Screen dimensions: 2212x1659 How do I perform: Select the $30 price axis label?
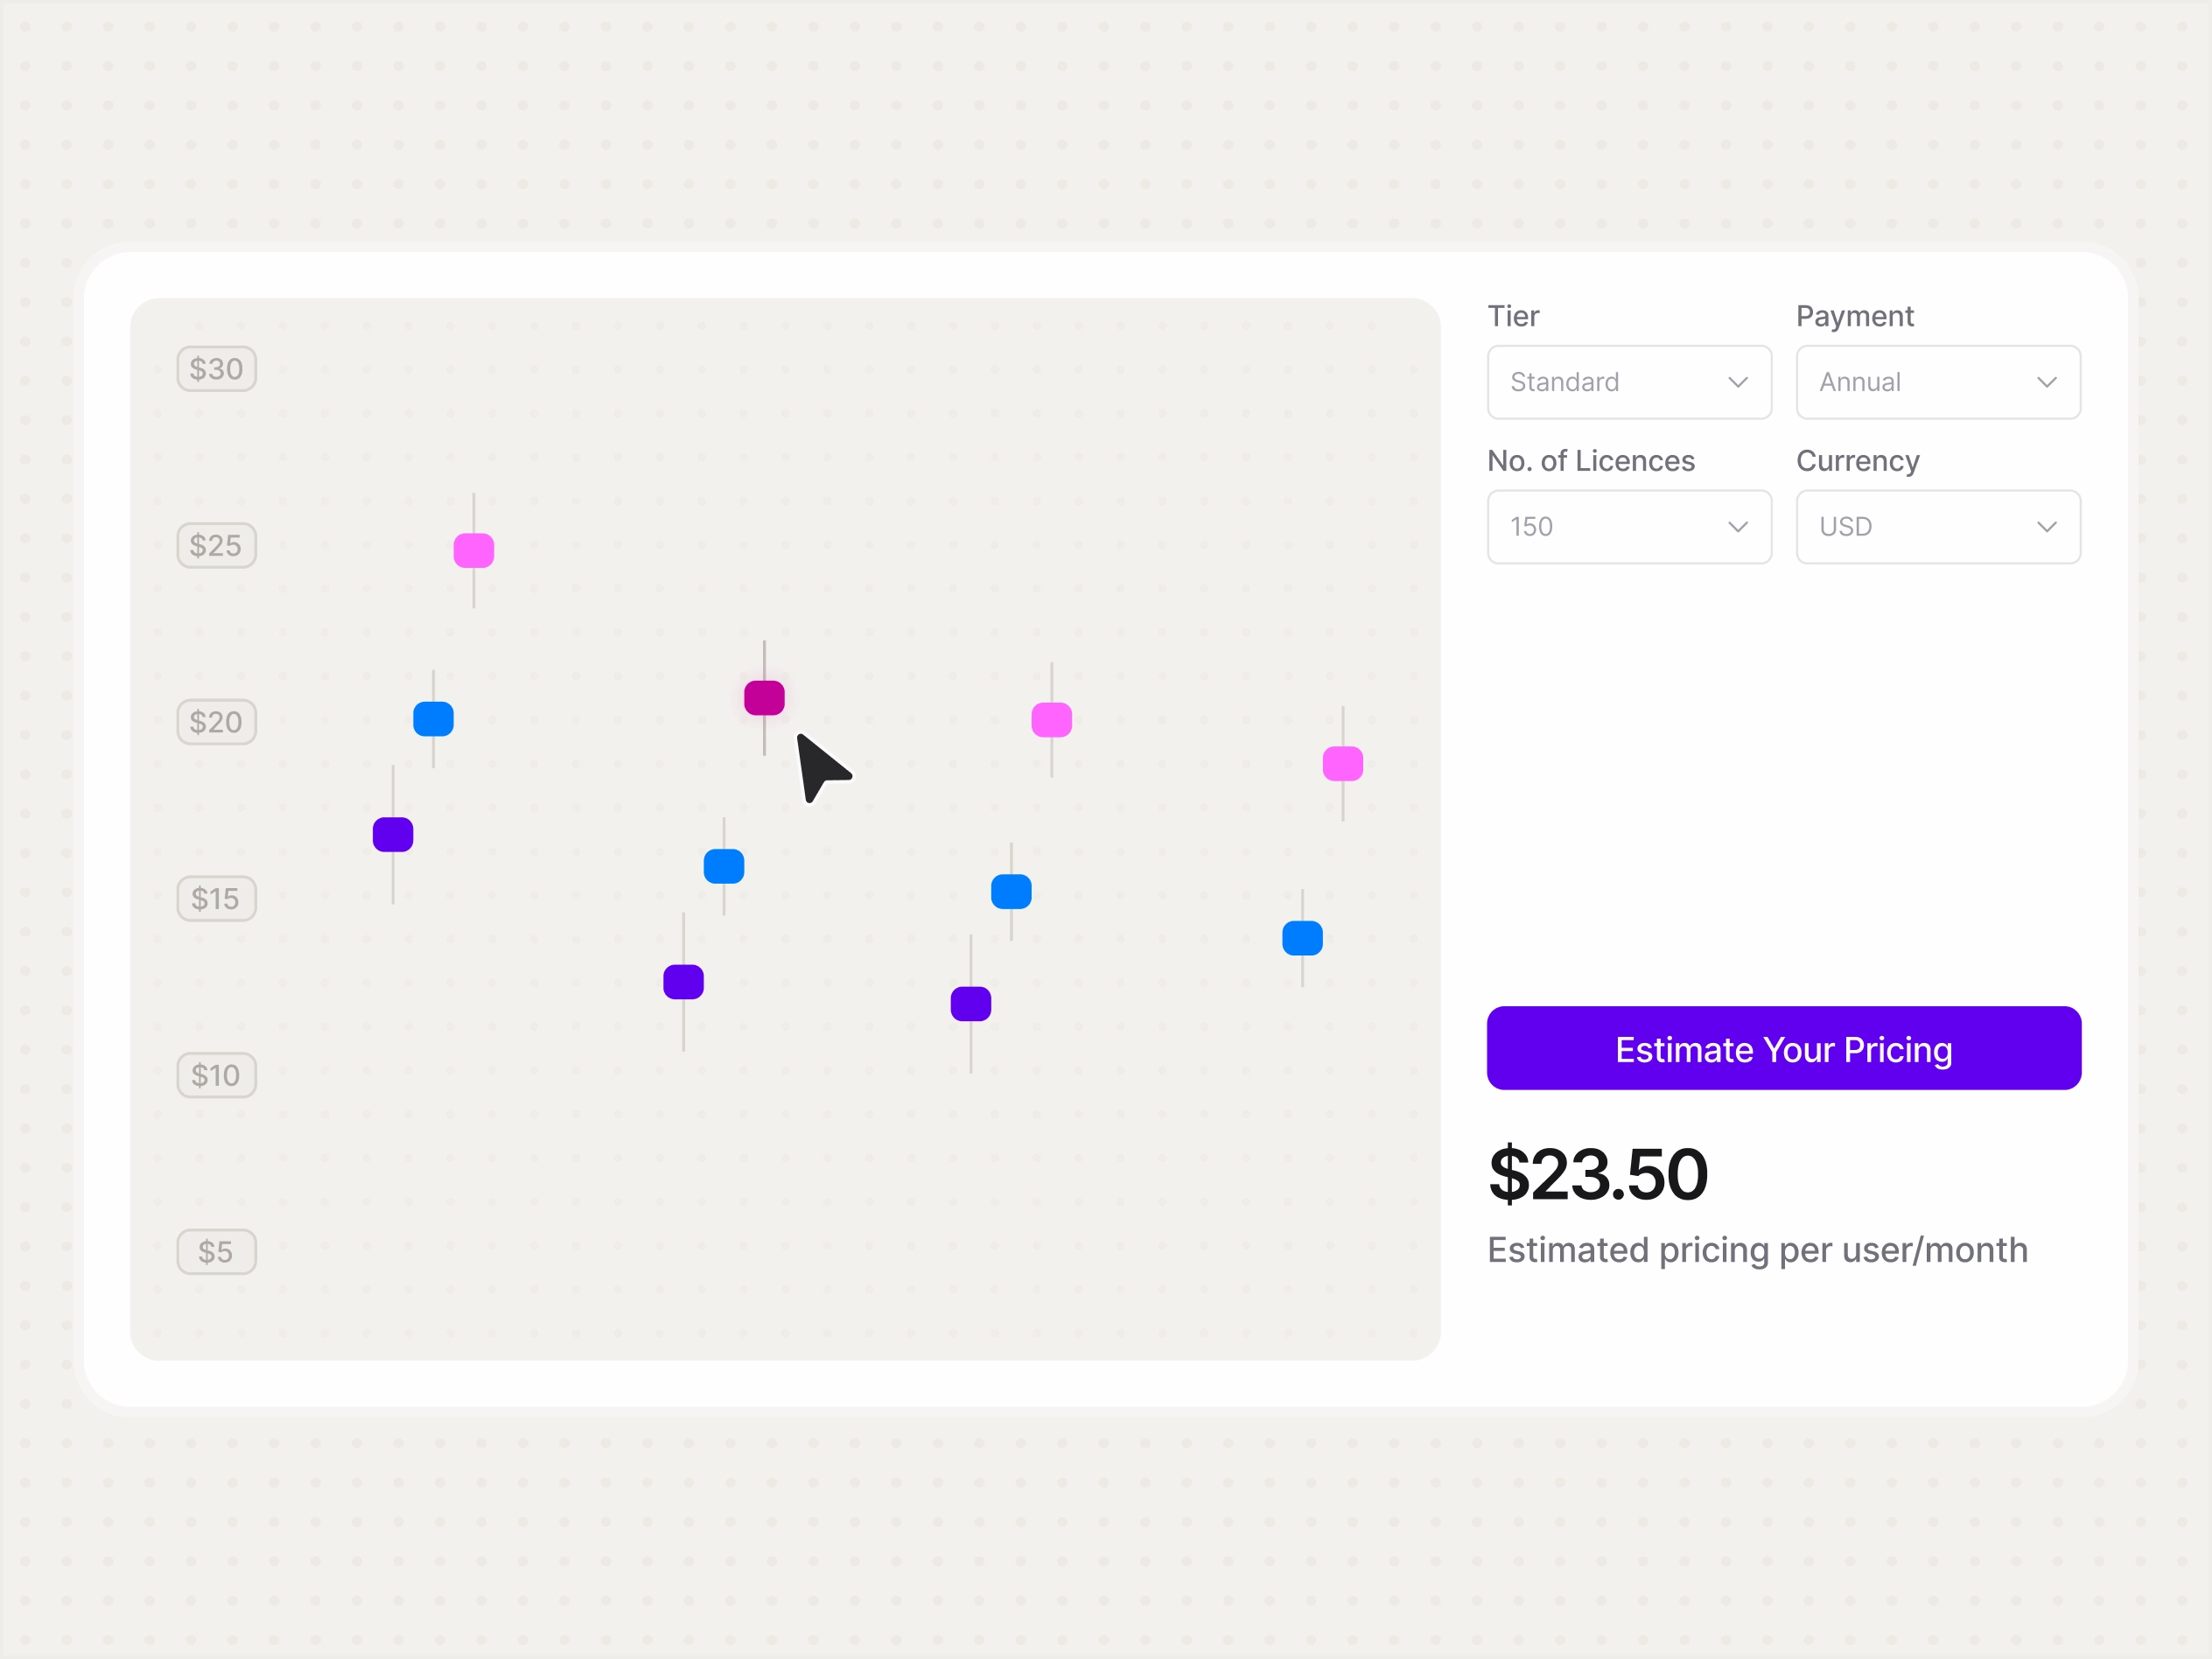tap(217, 369)
